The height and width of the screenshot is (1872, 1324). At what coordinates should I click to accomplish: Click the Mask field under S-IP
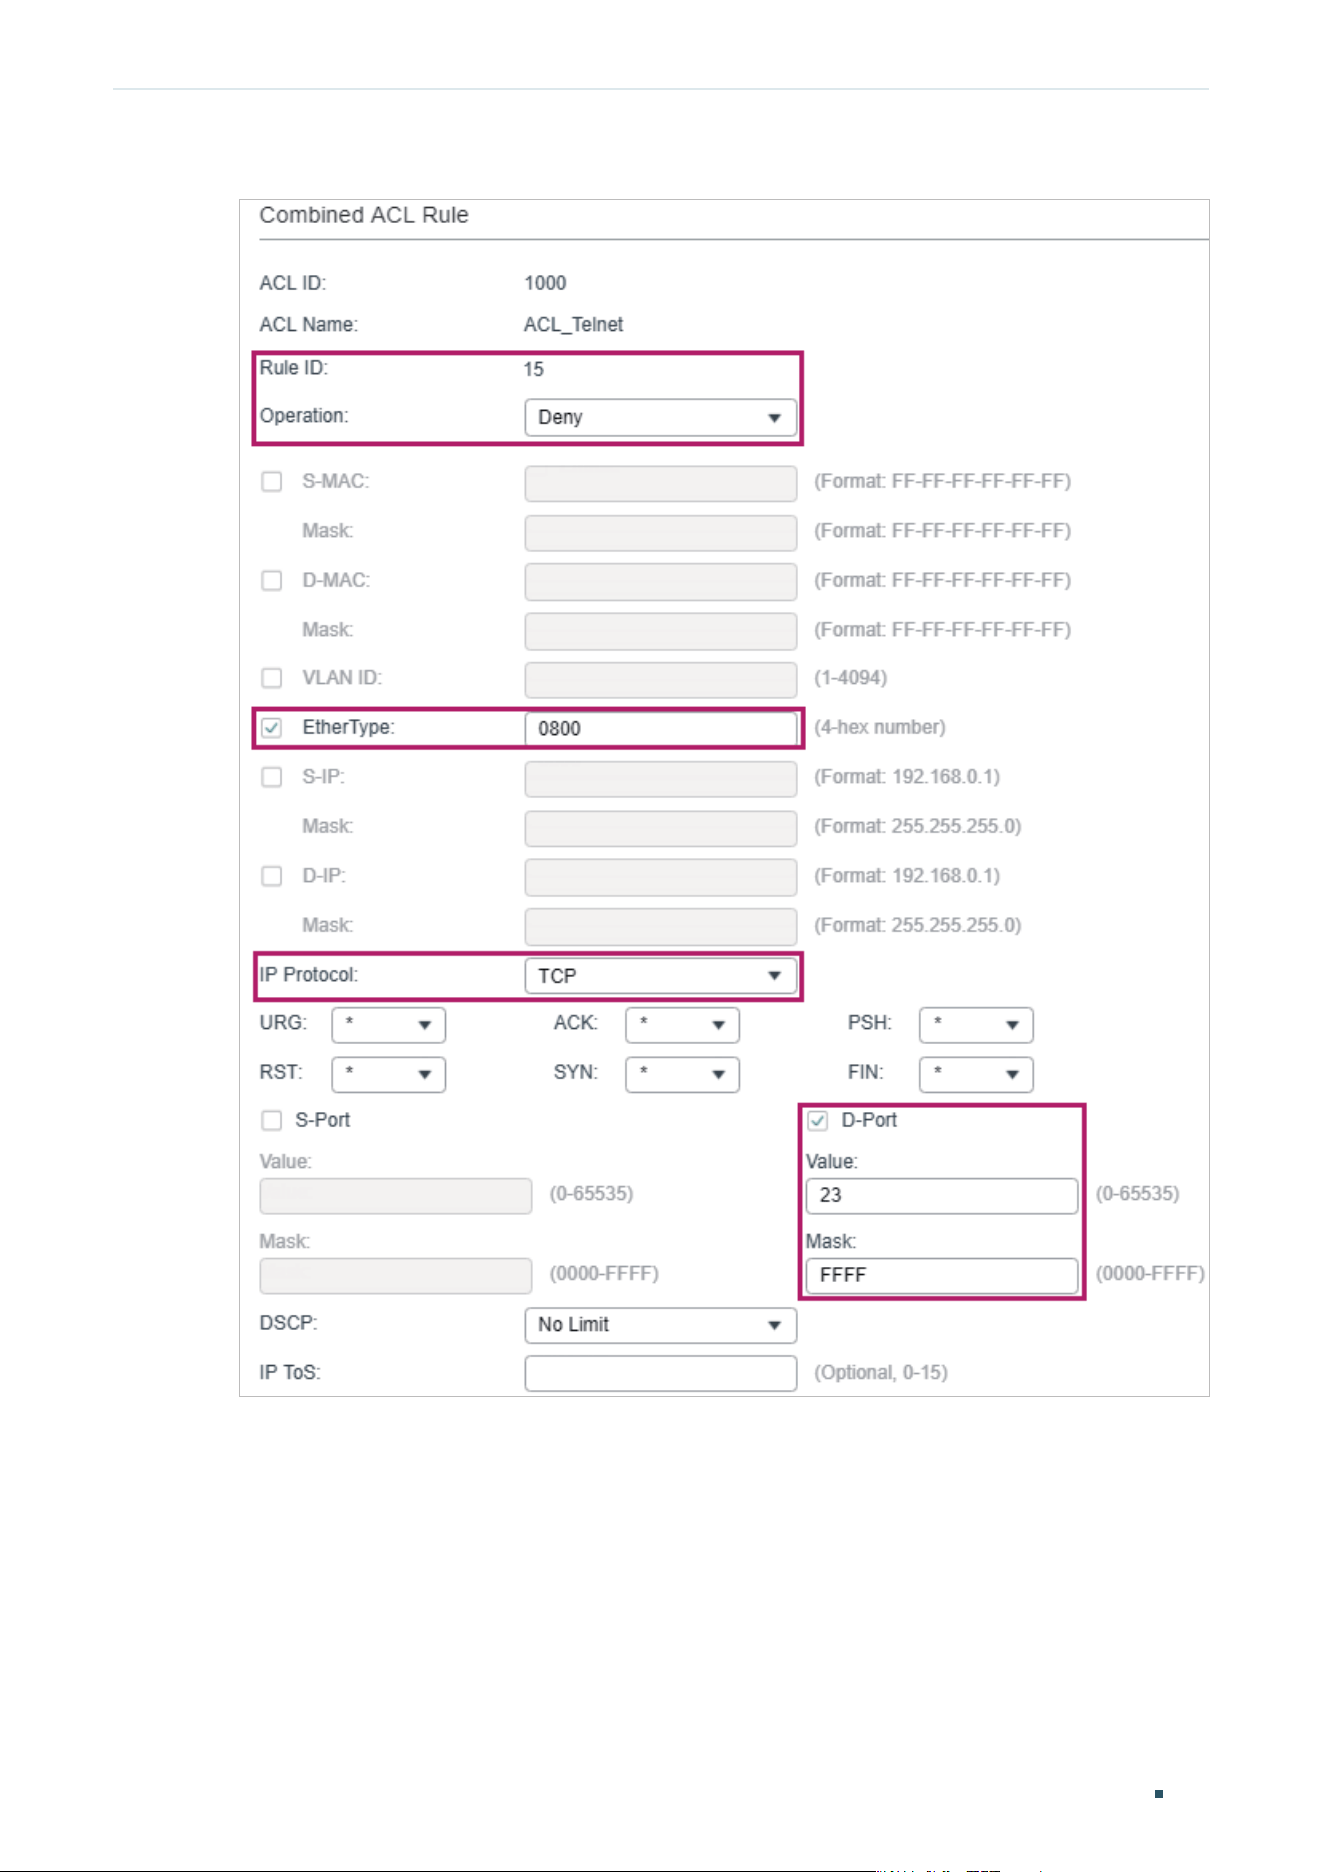click(660, 828)
